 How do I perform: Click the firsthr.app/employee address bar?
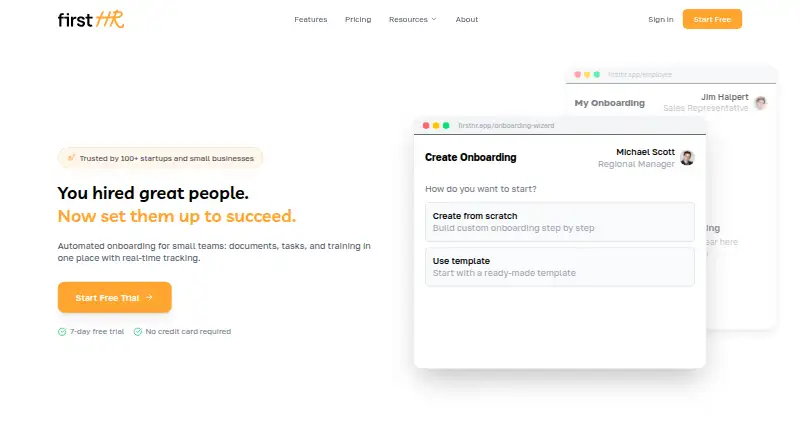[x=640, y=75]
